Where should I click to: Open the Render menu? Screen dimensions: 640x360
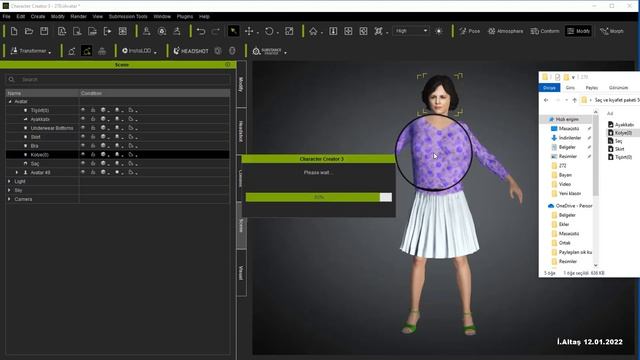pos(78,17)
